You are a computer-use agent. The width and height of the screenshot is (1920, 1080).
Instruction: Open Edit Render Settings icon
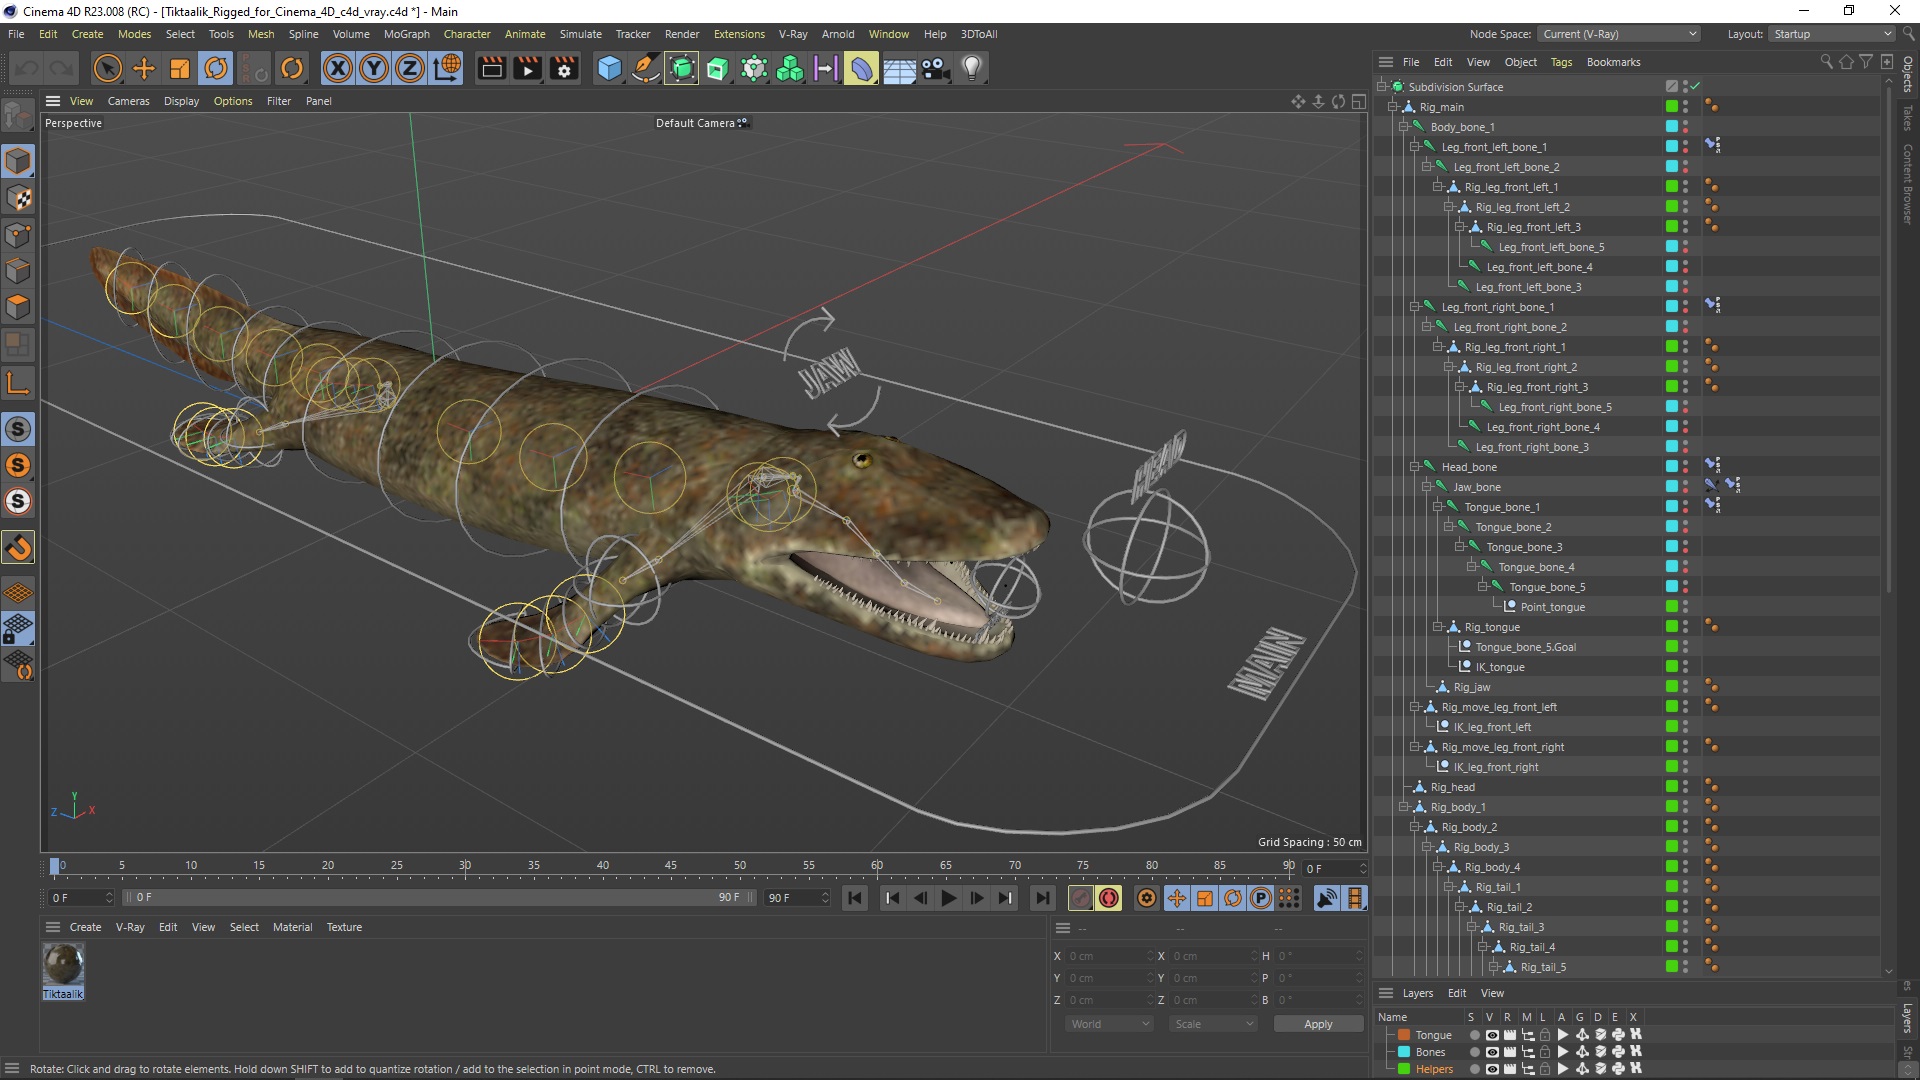pyautogui.click(x=564, y=68)
